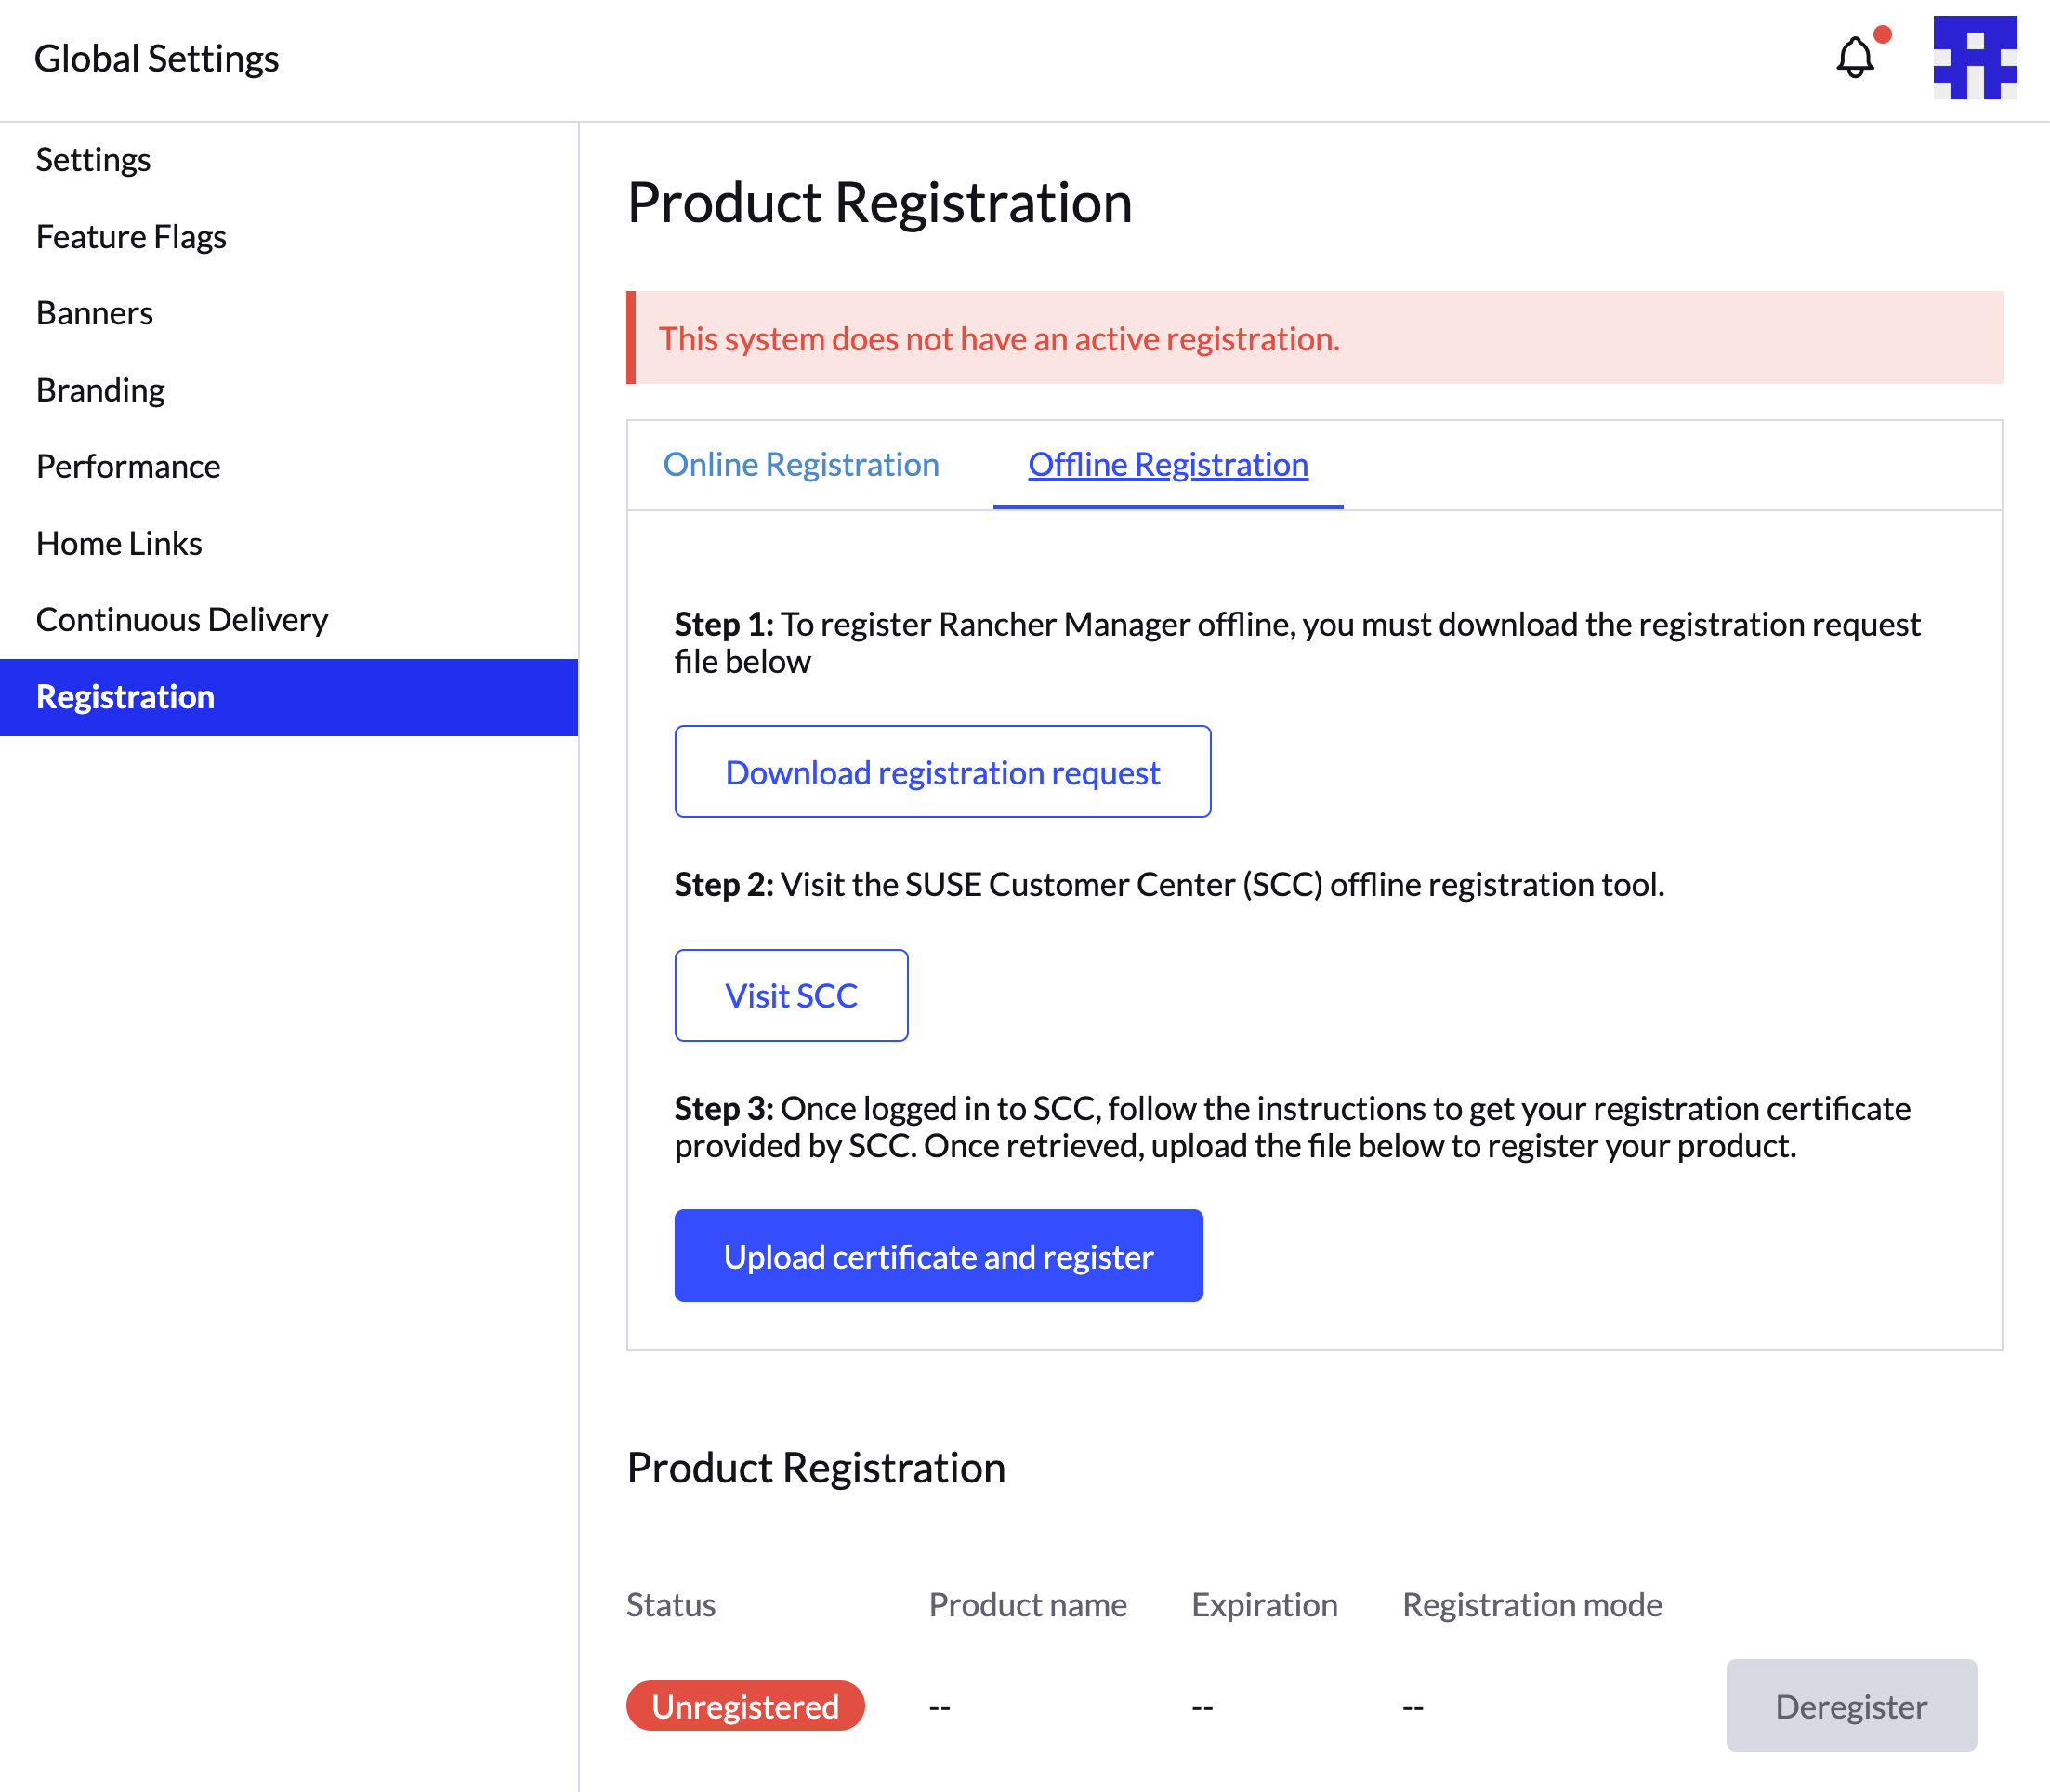Click the Global Settings header title

(x=157, y=58)
